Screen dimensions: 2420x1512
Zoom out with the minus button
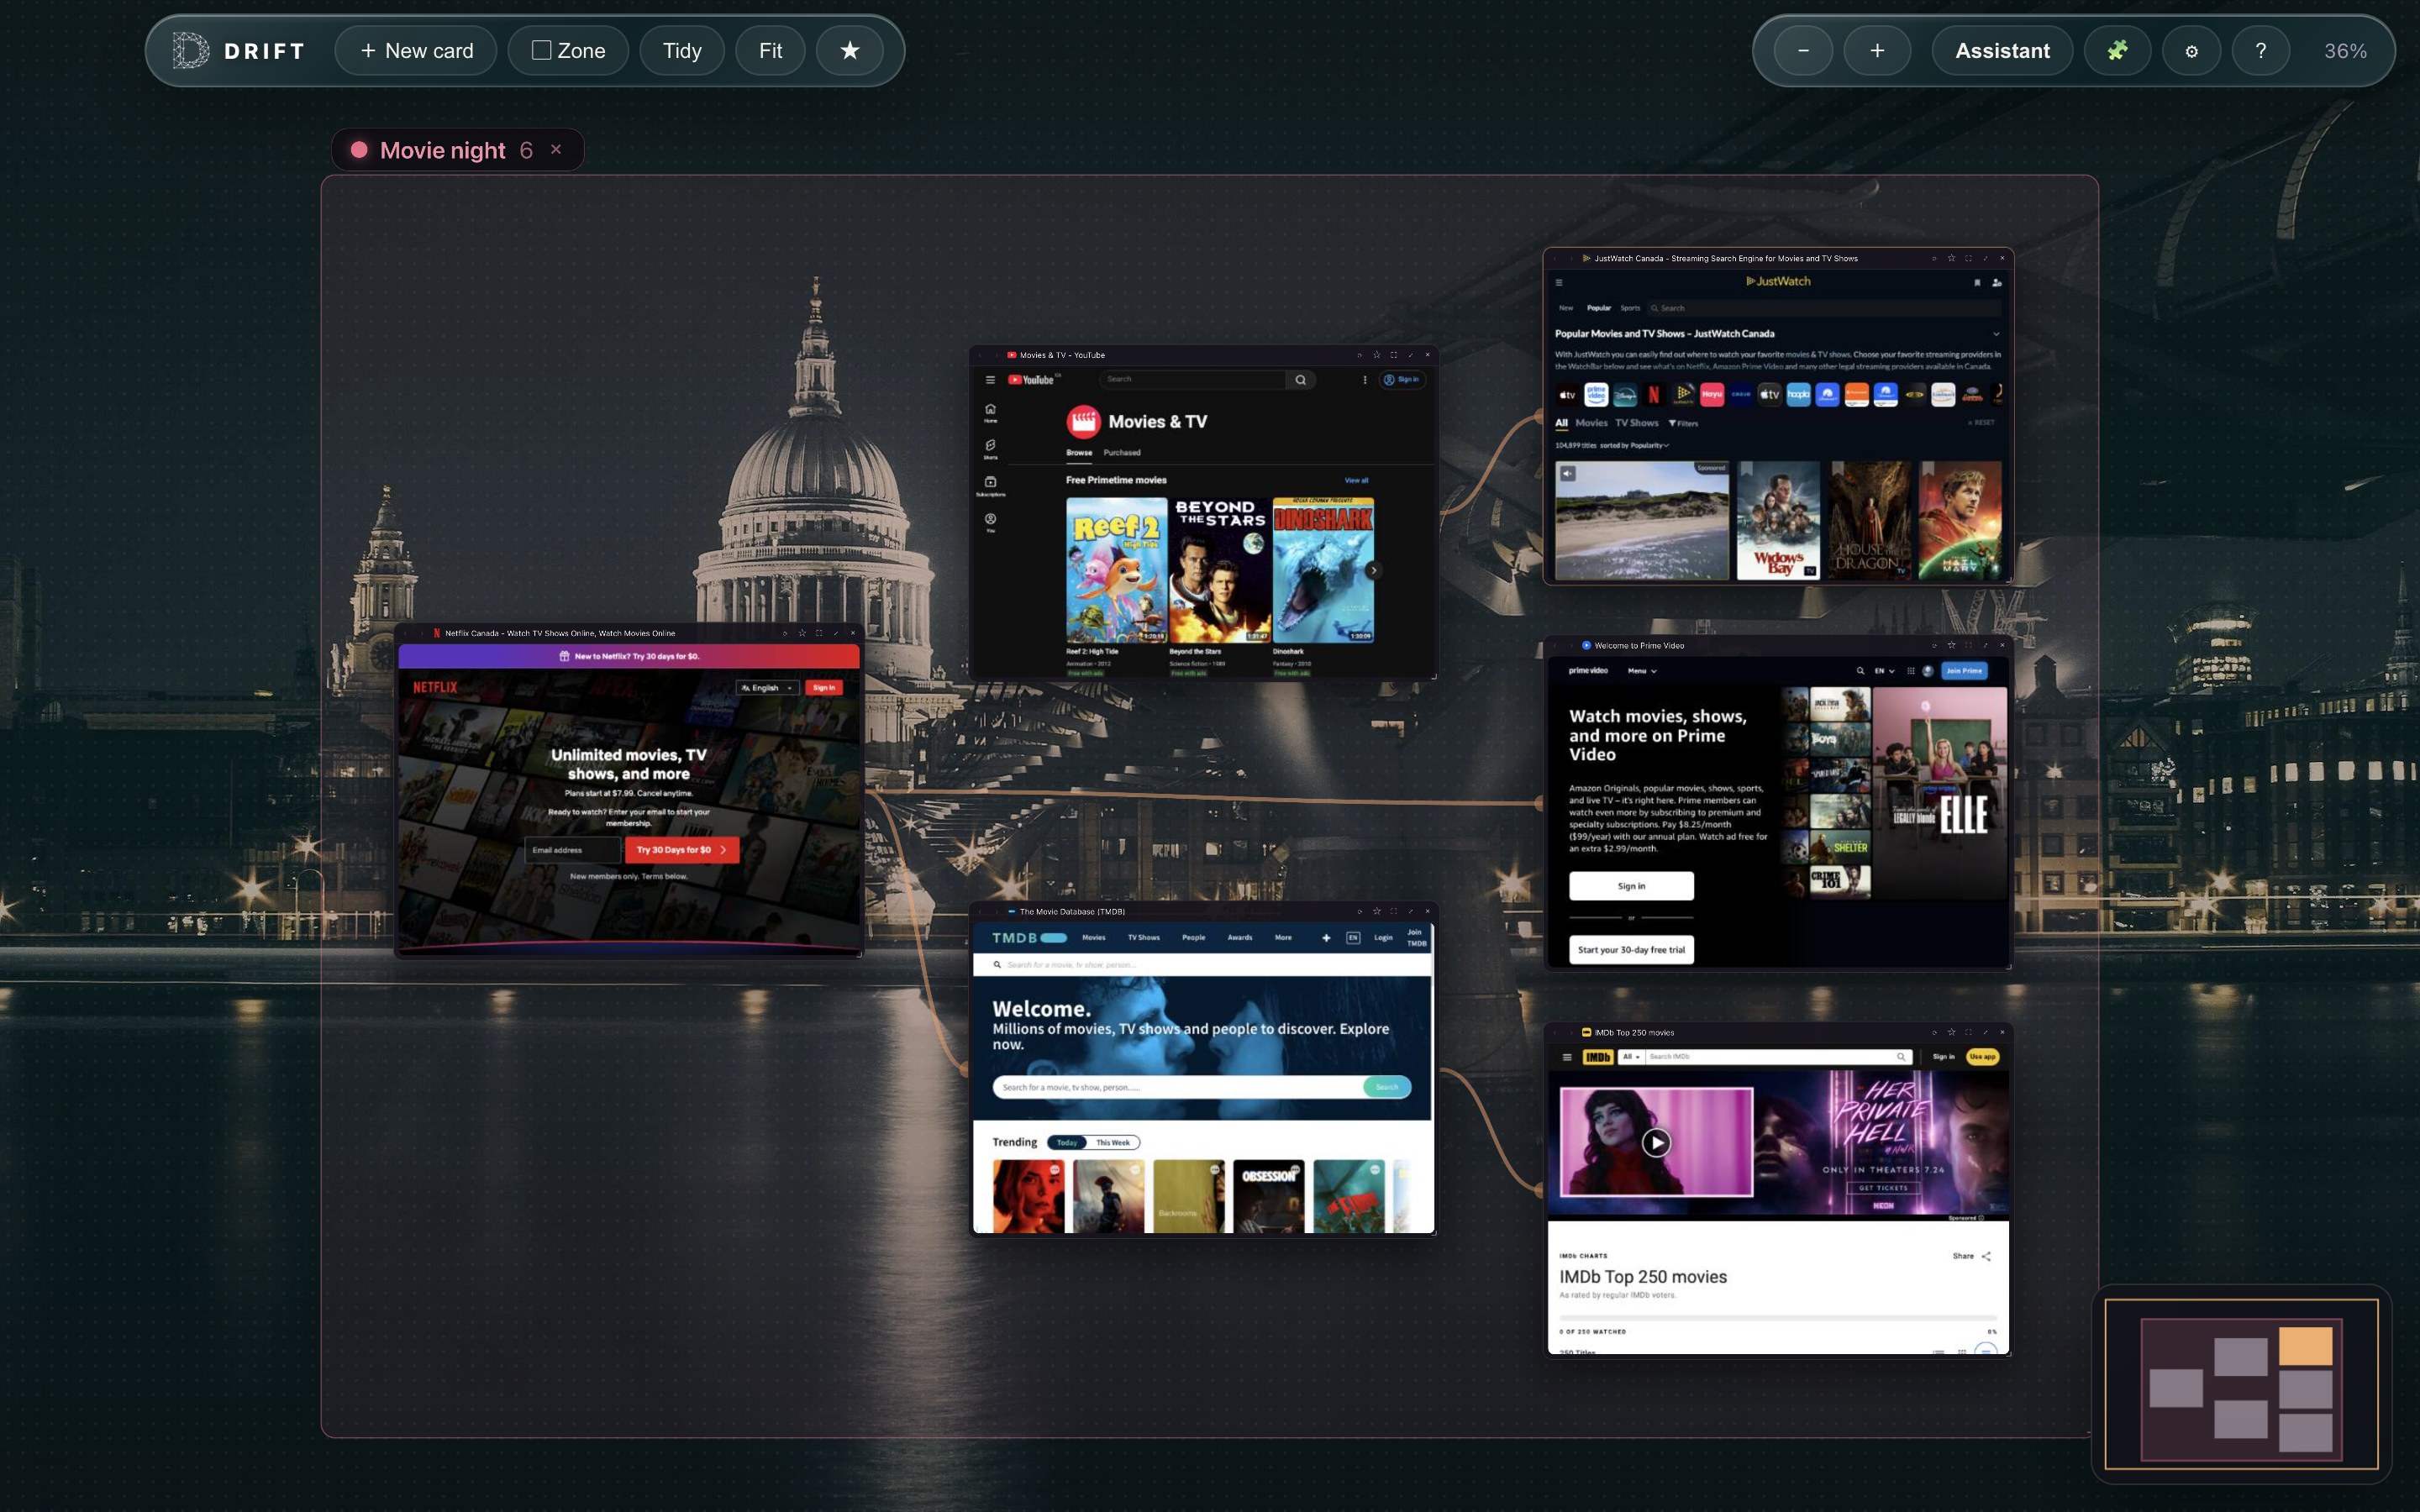(1803, 51)
